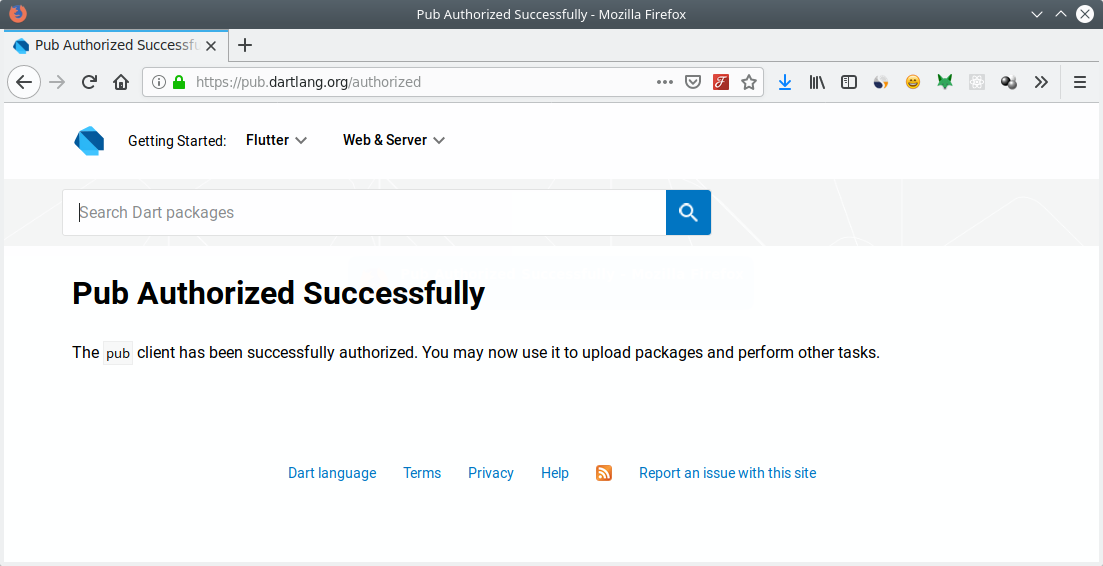The height and width of the screenshot is (566, 1103).
Task: Open the Report an issue with this site link
Action: (727, 473)
